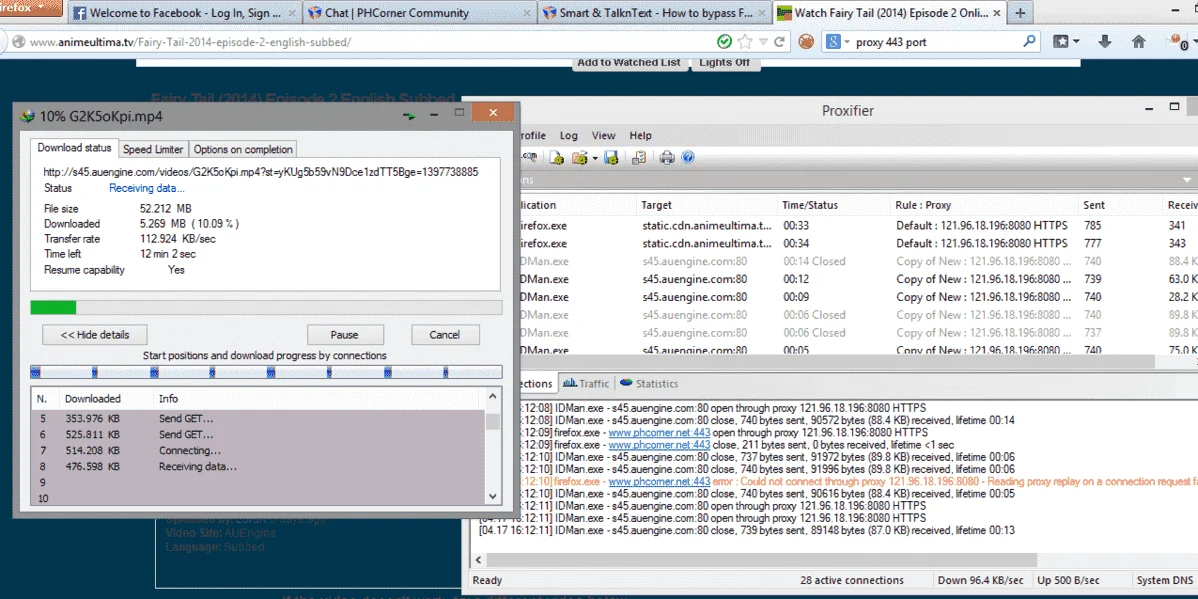Click the Down 96.4 KB/sec status entry

pos(980,580)
